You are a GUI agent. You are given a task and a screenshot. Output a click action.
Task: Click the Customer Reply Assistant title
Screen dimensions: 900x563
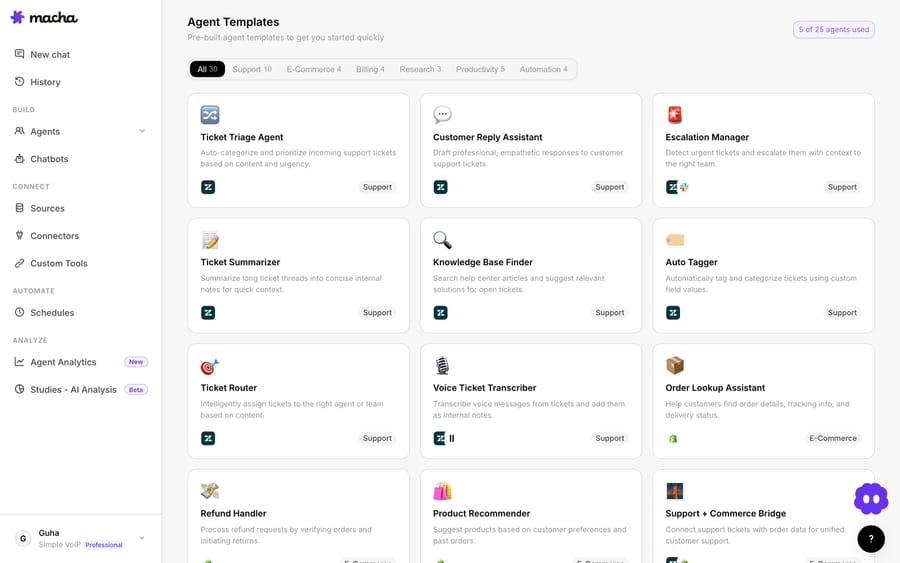click(487, 137)
